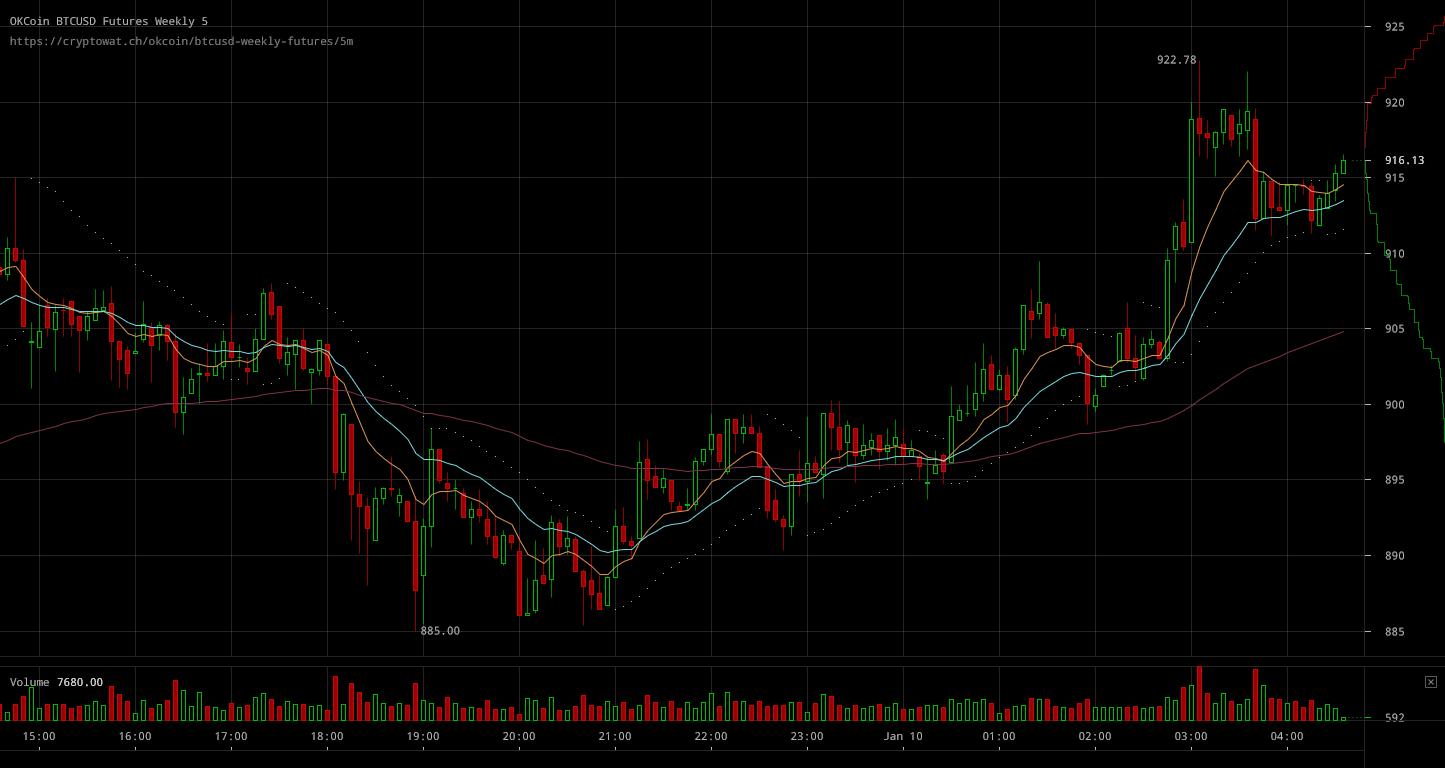Click the 925 price axis label
The height and width of the screenshot is (768, 1445).
pos(1394,27)
